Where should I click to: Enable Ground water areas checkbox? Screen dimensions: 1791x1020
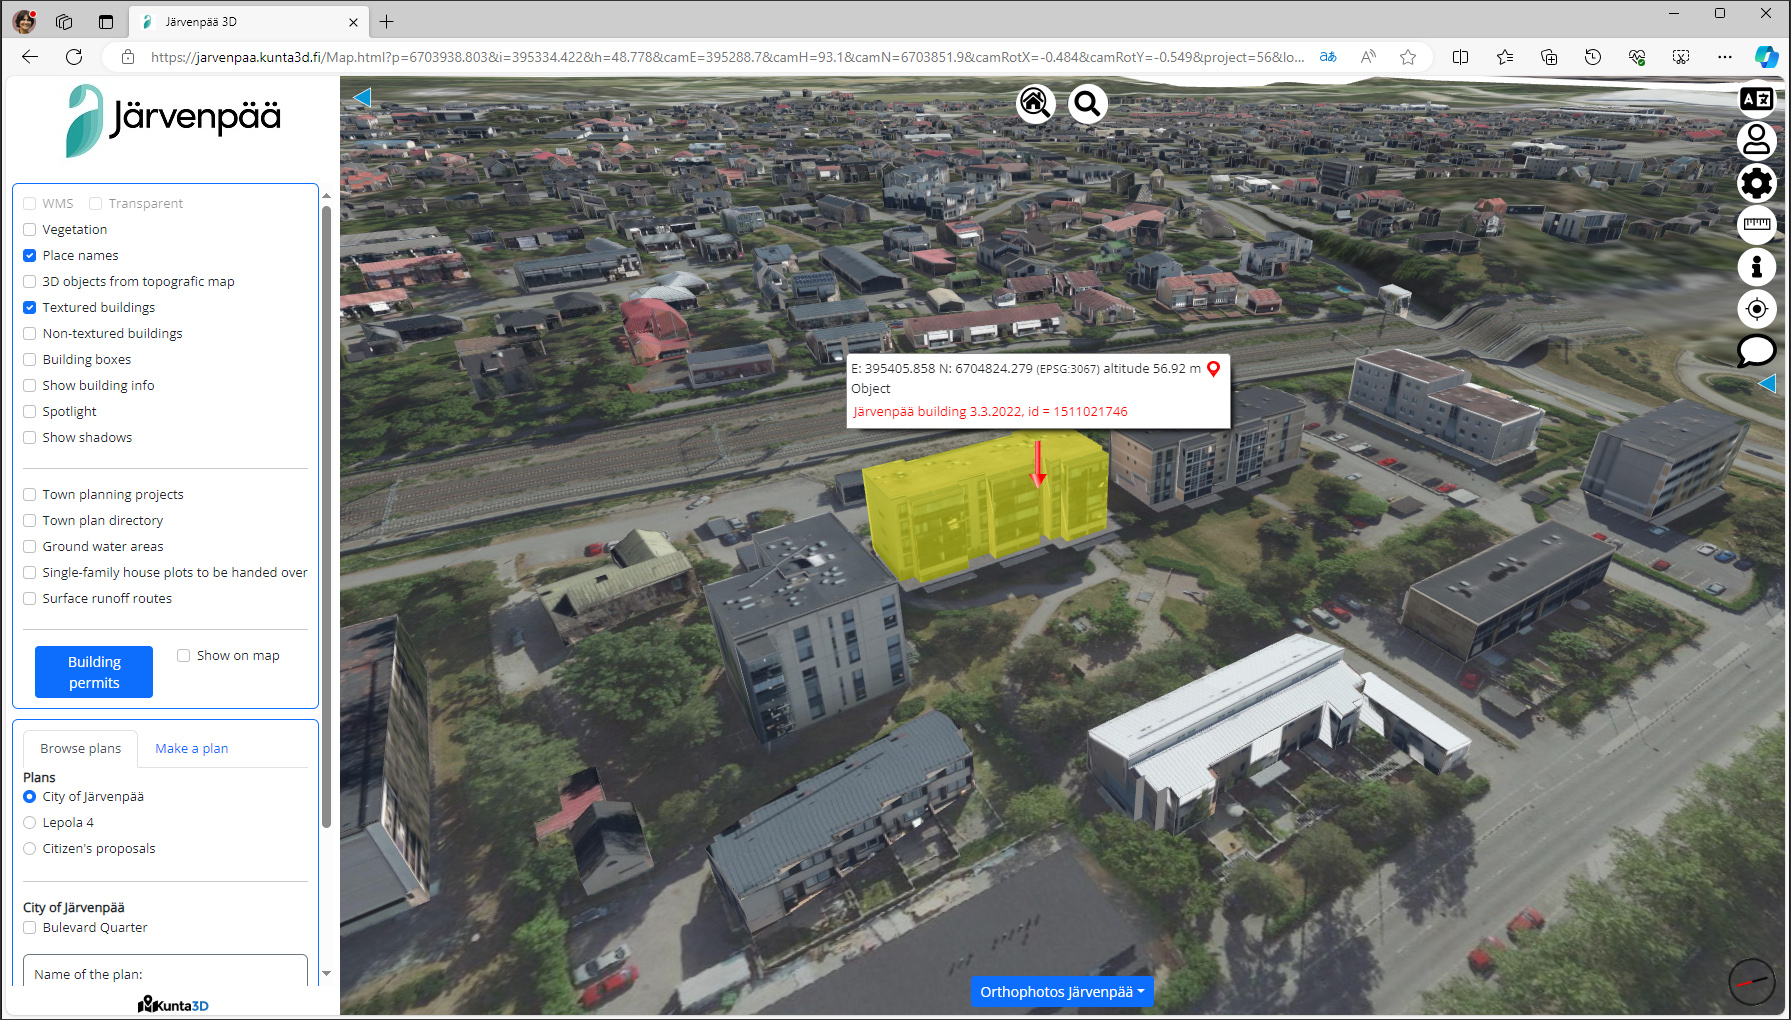30,546
